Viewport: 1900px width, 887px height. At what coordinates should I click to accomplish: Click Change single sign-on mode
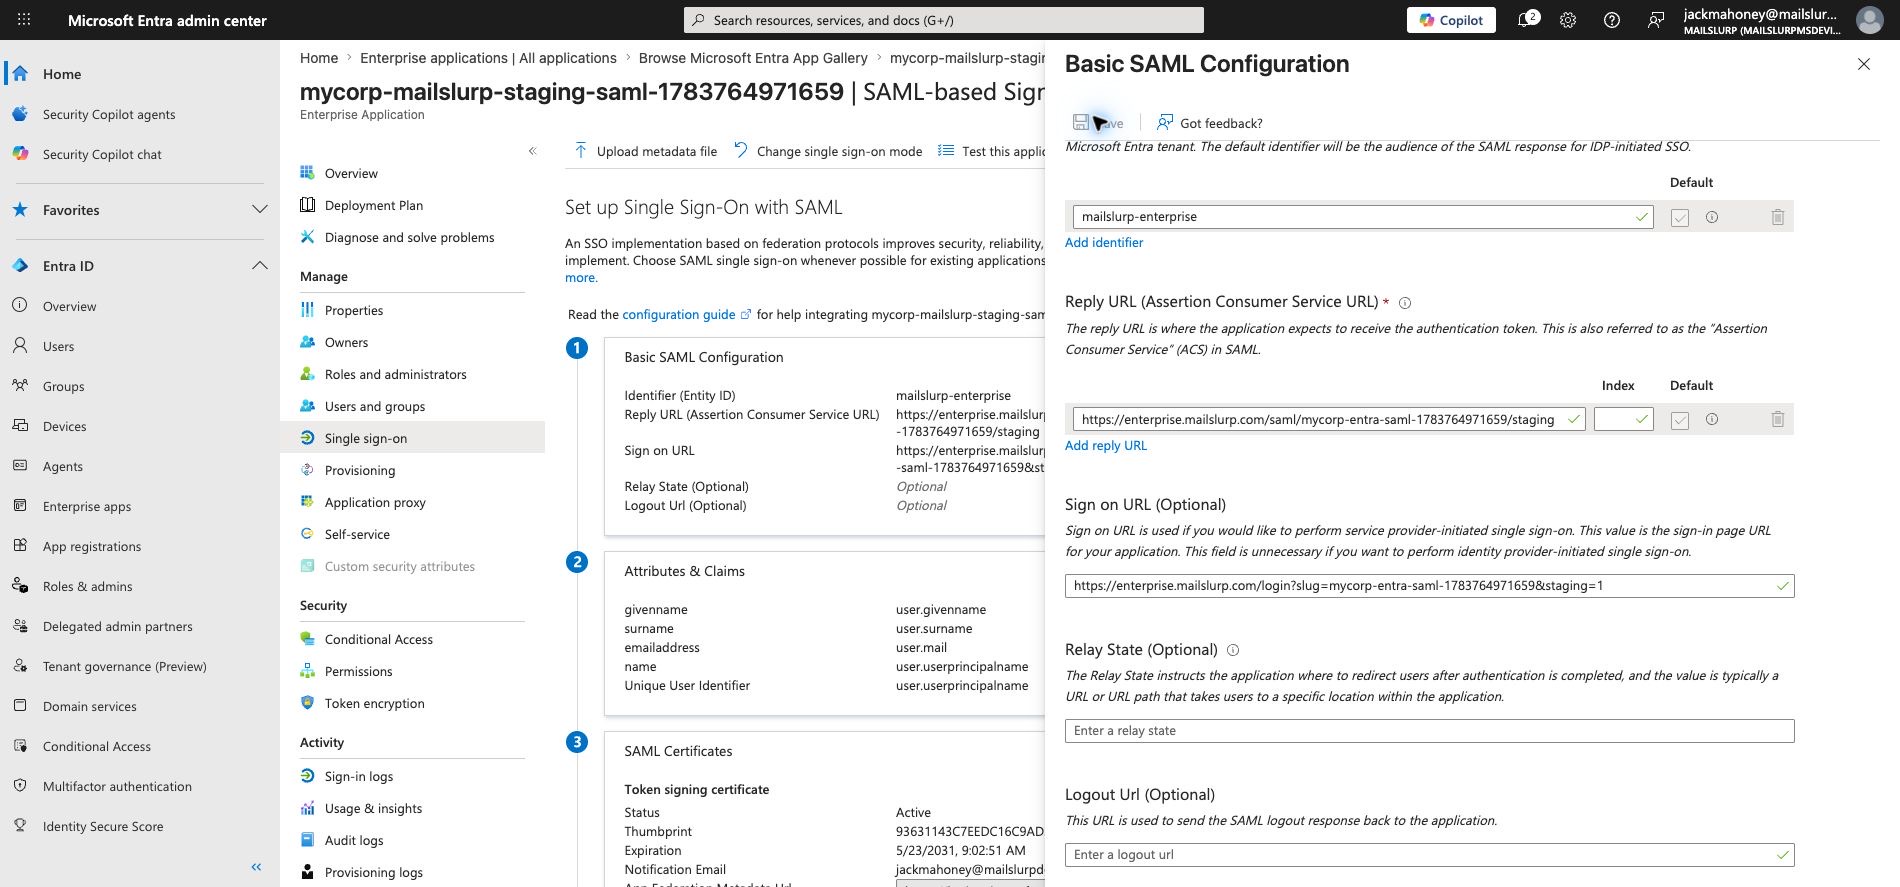point(828,151)
